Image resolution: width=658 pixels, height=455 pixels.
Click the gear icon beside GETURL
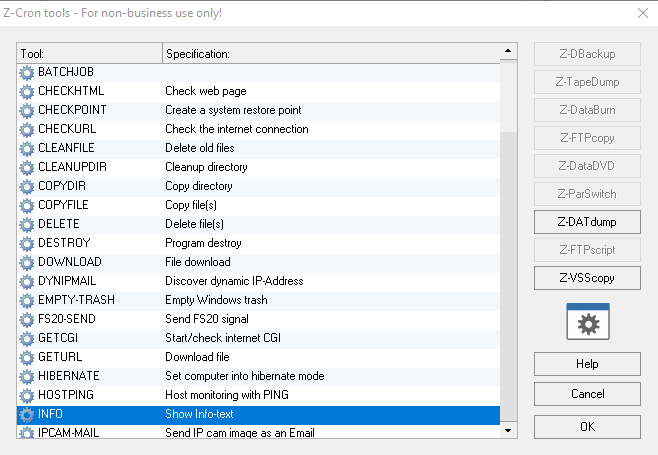[x=26, y=358]
